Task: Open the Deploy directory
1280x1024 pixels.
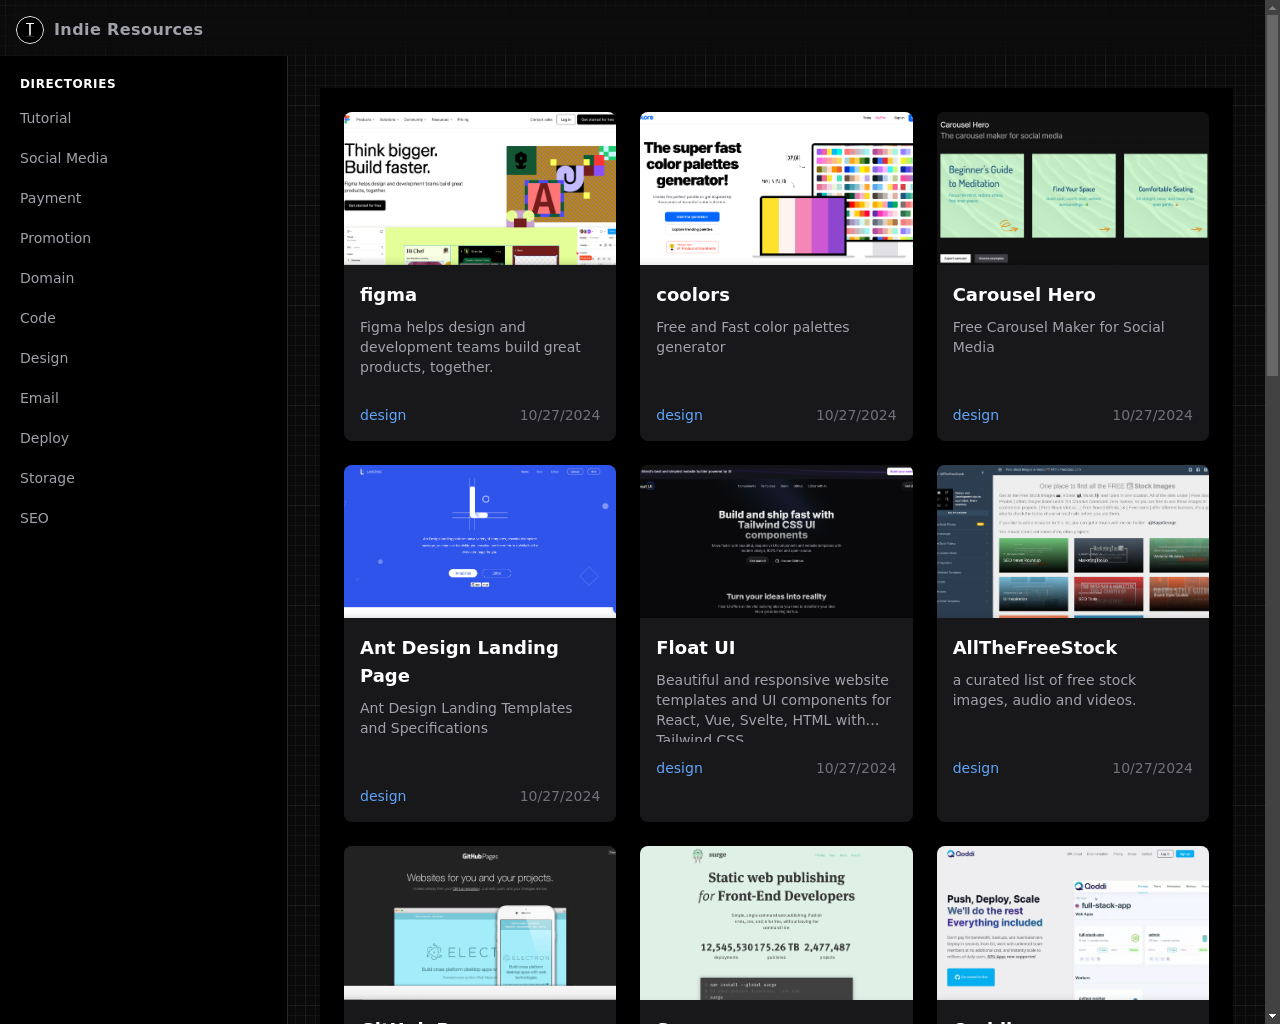Action: [x=44, y=438]
